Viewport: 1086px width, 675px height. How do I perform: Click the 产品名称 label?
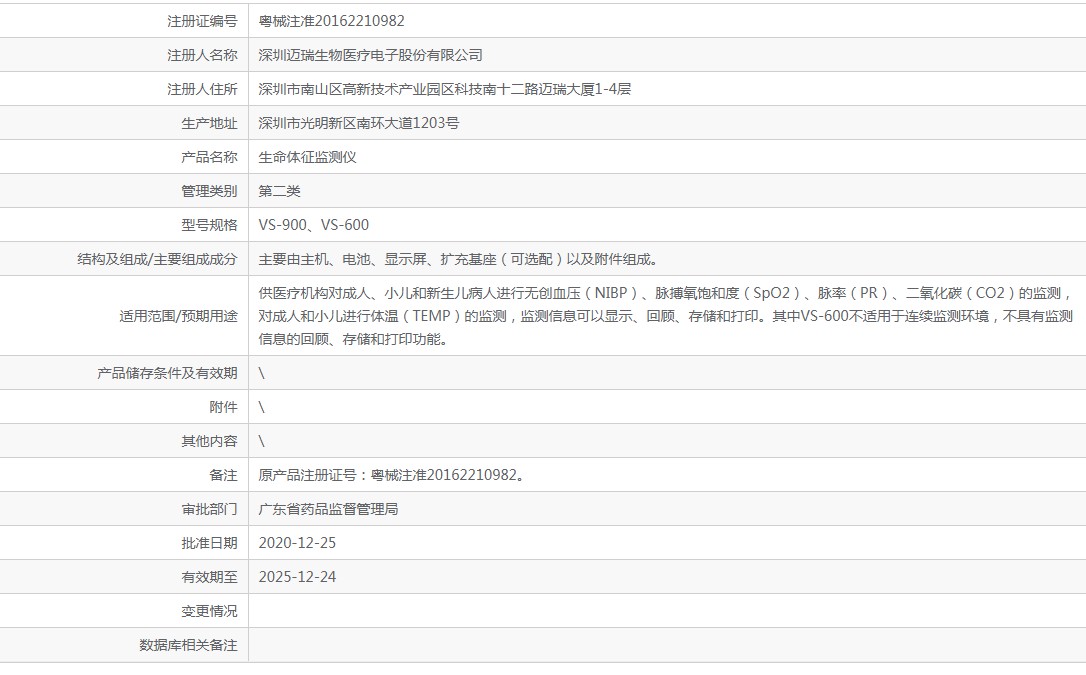click(209, 157)
